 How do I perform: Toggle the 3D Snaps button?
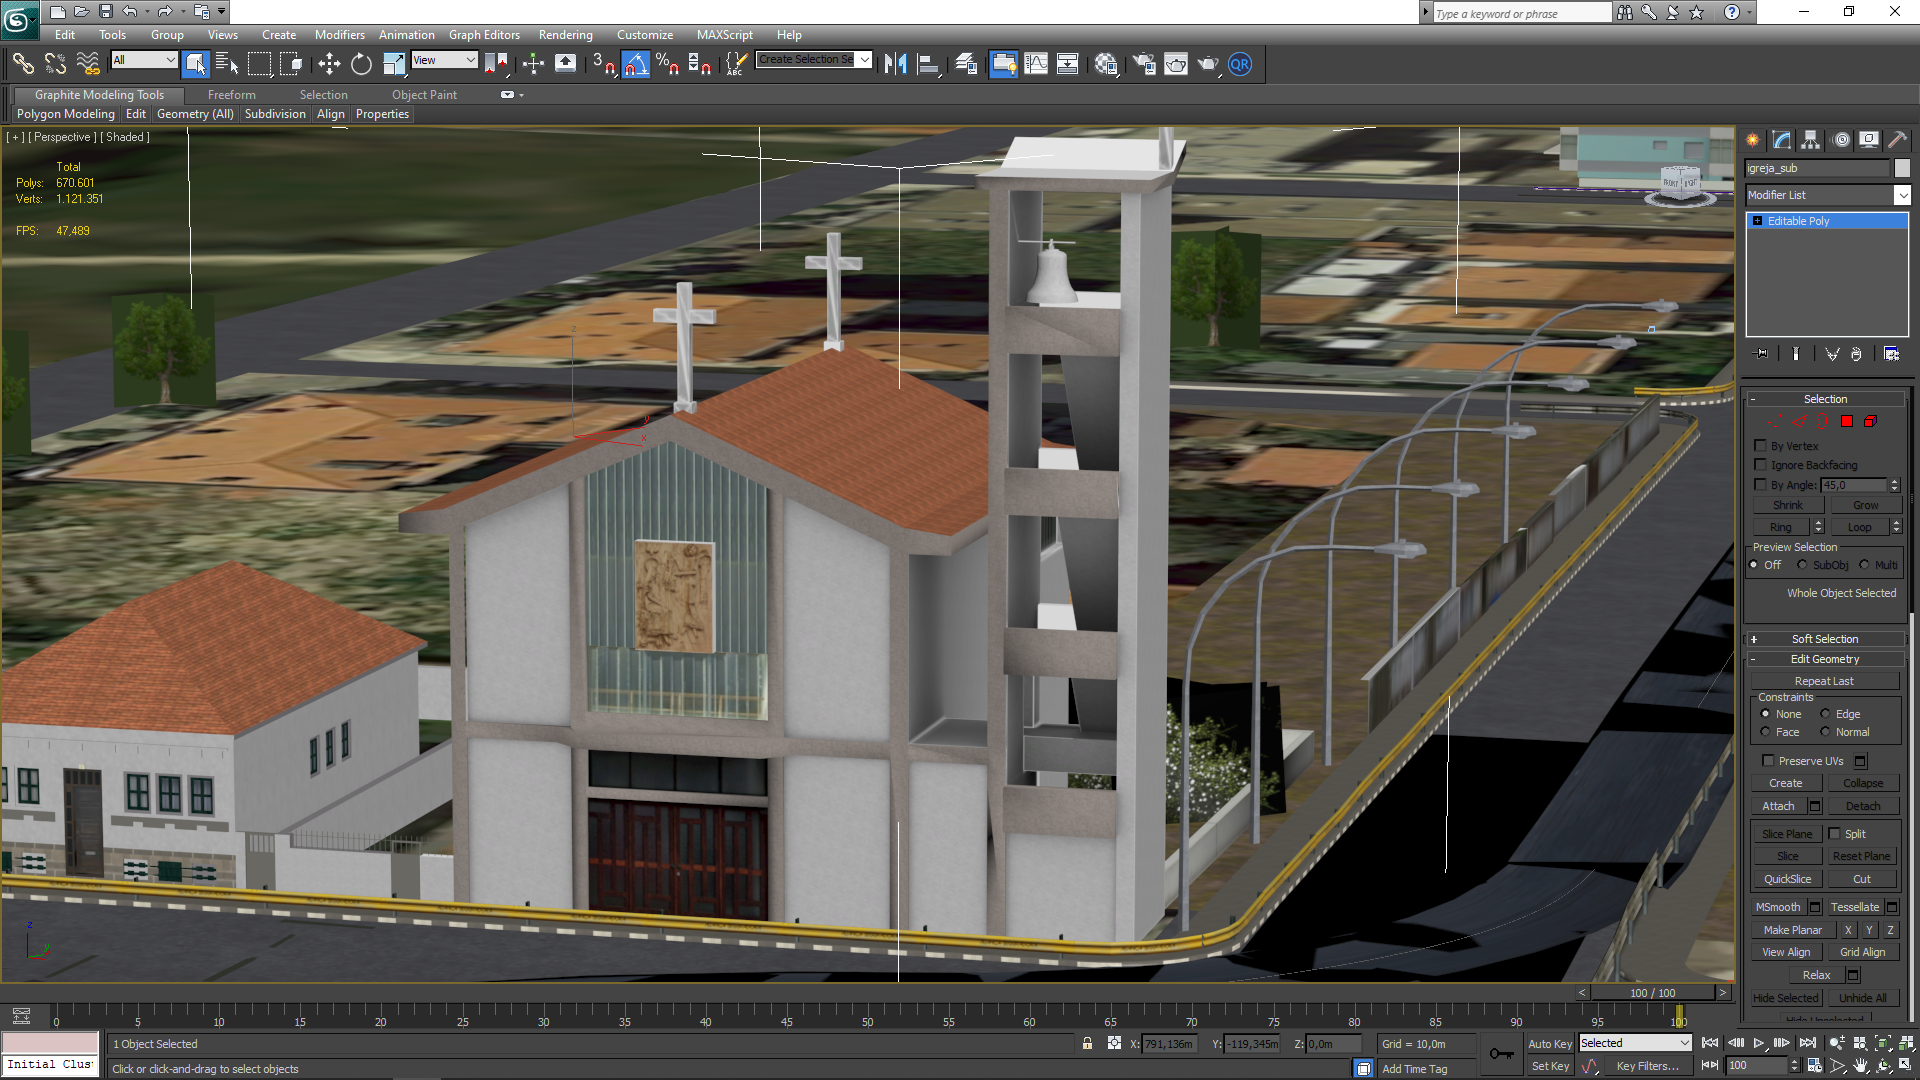pyautogui.click(x=603, y=64)
